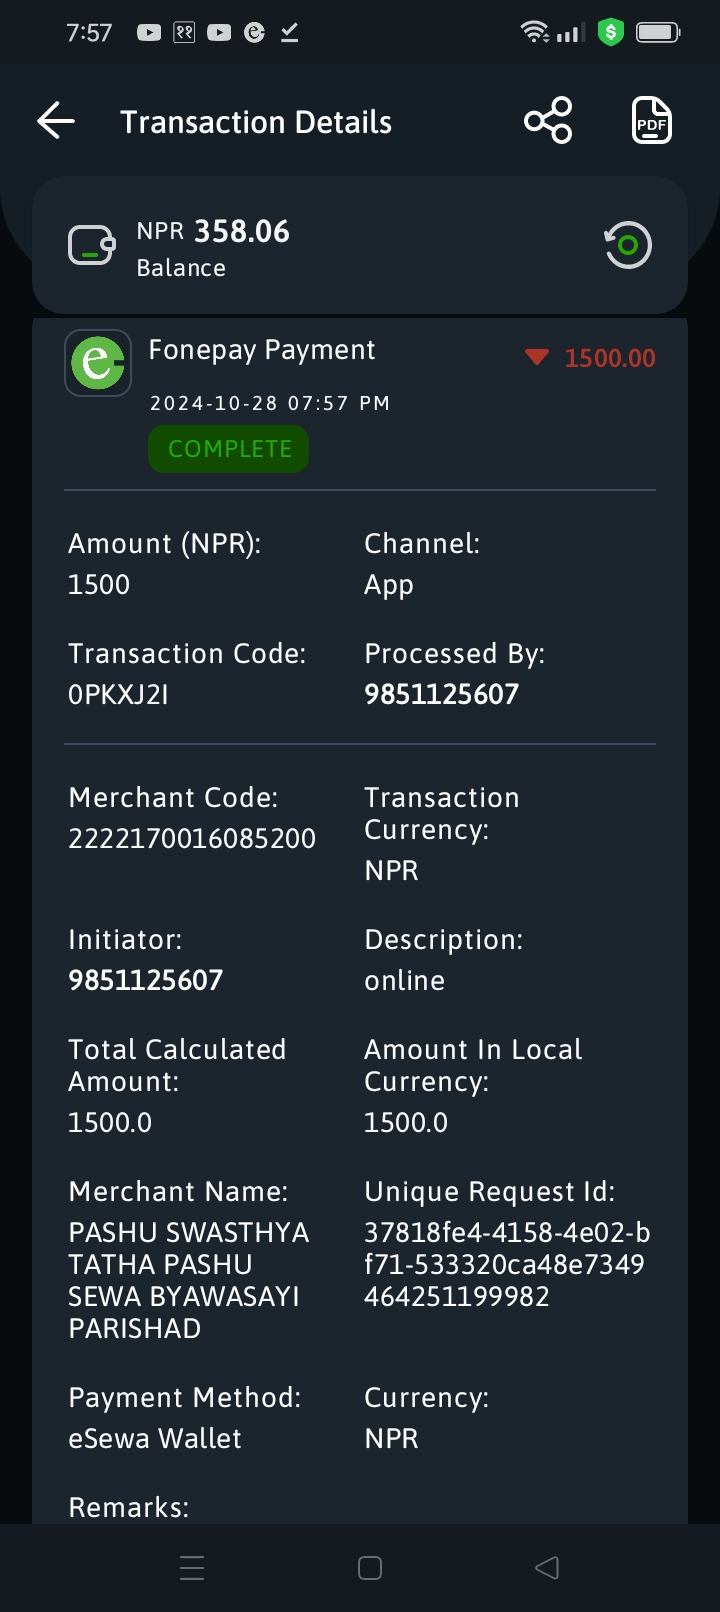The width and height of the screenshot is (720, 1612).
Task: Tap the Unique Request Id value
Action: point(507,1264)
